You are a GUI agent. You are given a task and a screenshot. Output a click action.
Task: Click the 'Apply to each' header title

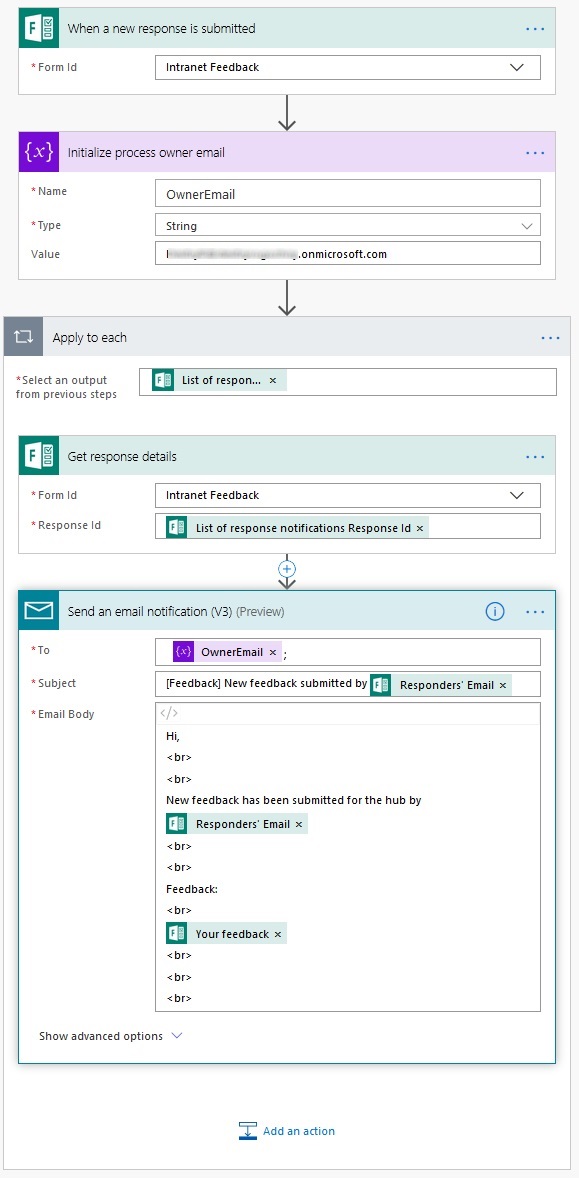tap(89, 338)
